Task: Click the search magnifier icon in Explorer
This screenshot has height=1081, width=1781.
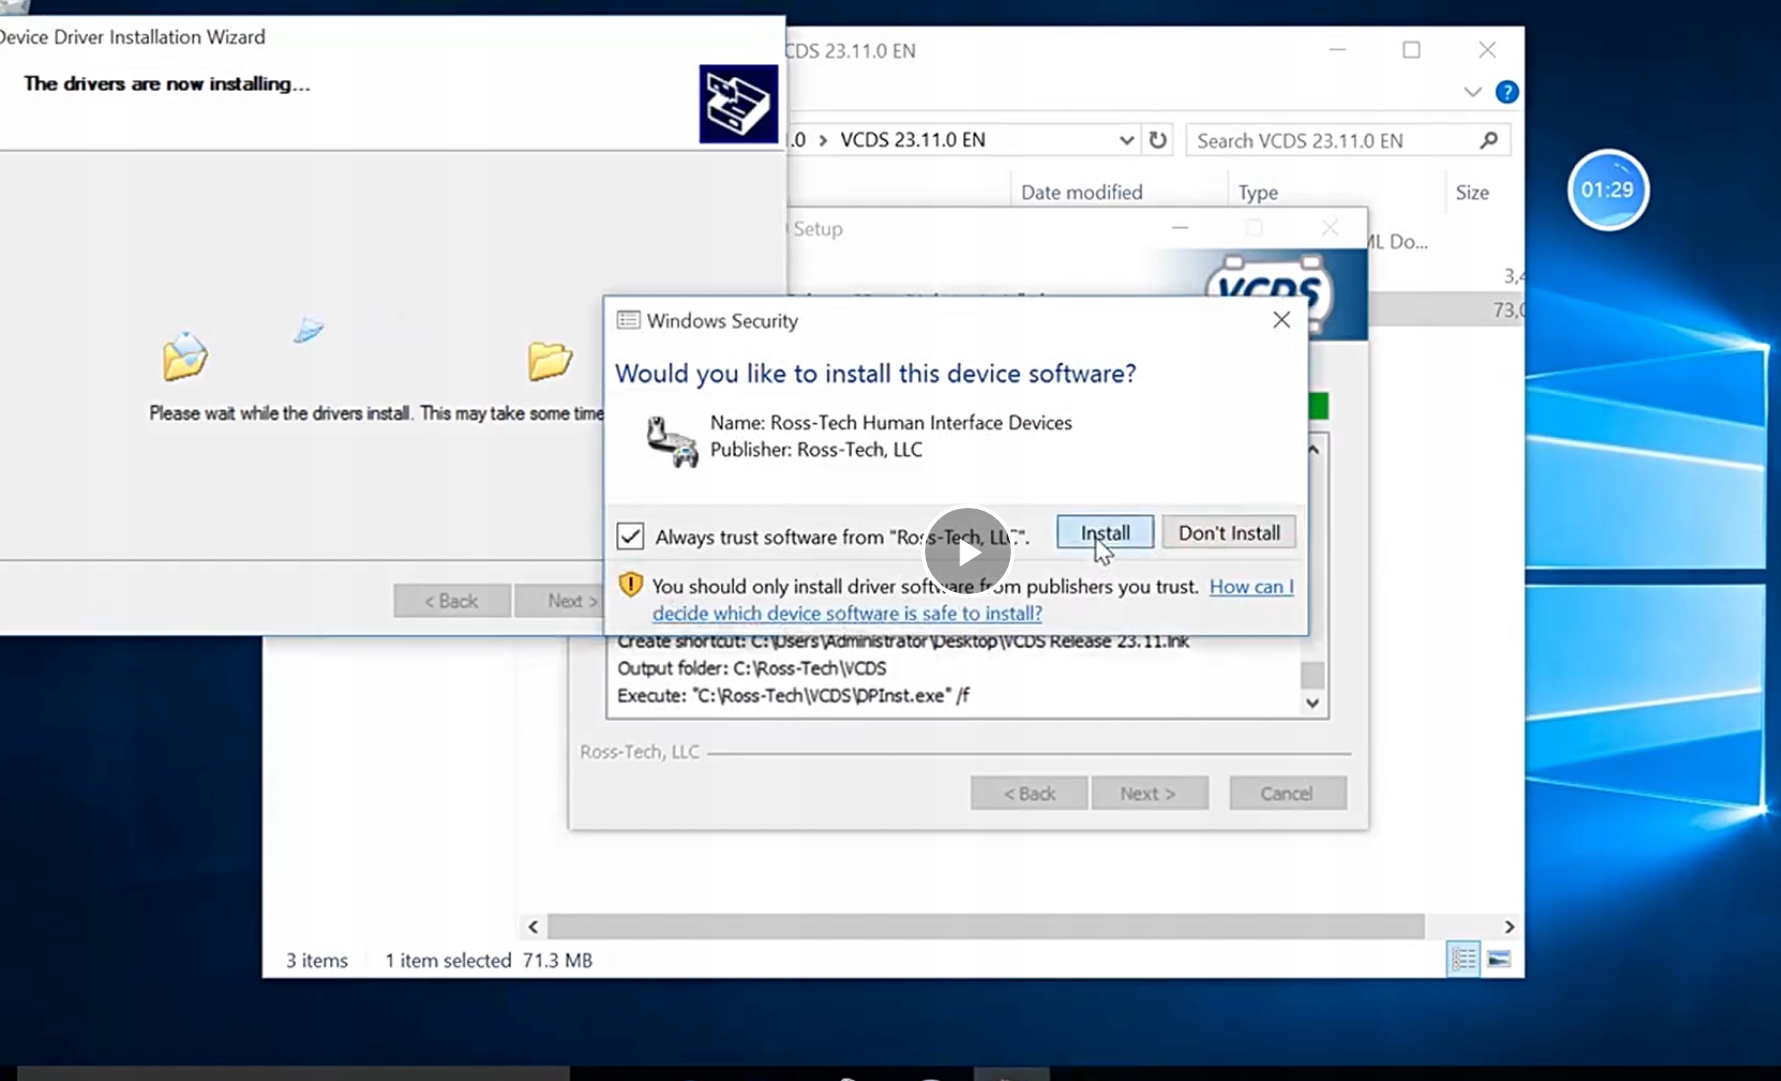Action: pyautogui.click(x=1489, y=141)
